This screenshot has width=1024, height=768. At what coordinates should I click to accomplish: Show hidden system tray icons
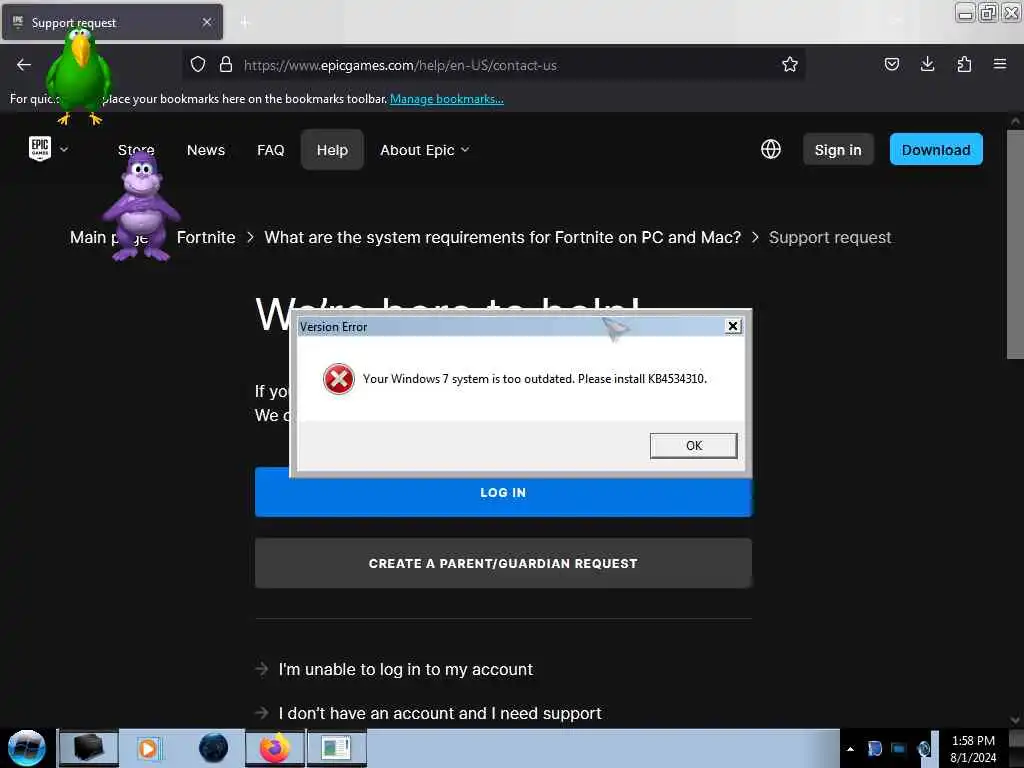[850, 749]
